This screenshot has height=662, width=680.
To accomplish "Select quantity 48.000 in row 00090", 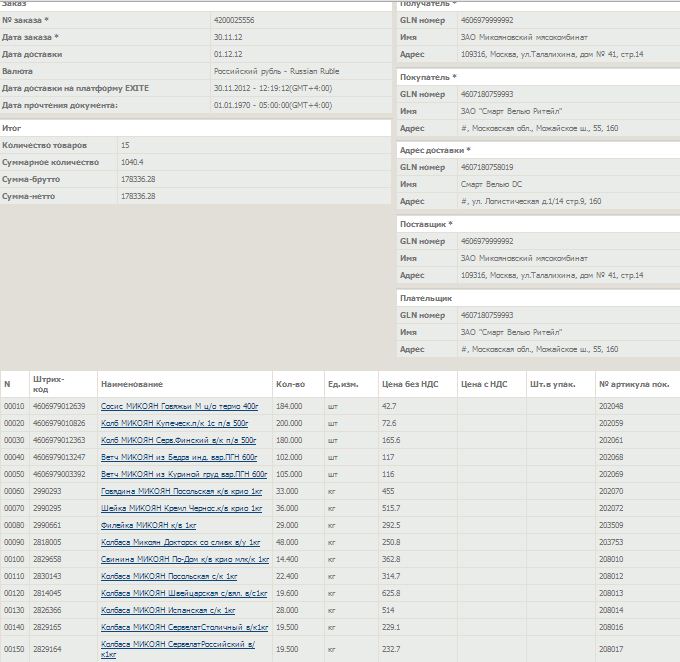I will point(287,542).
